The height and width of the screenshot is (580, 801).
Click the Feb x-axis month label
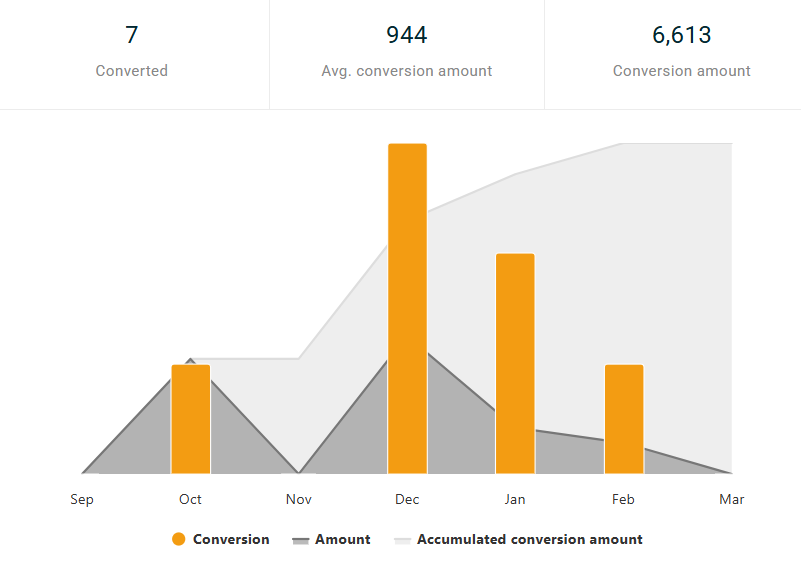click(623, 499)
